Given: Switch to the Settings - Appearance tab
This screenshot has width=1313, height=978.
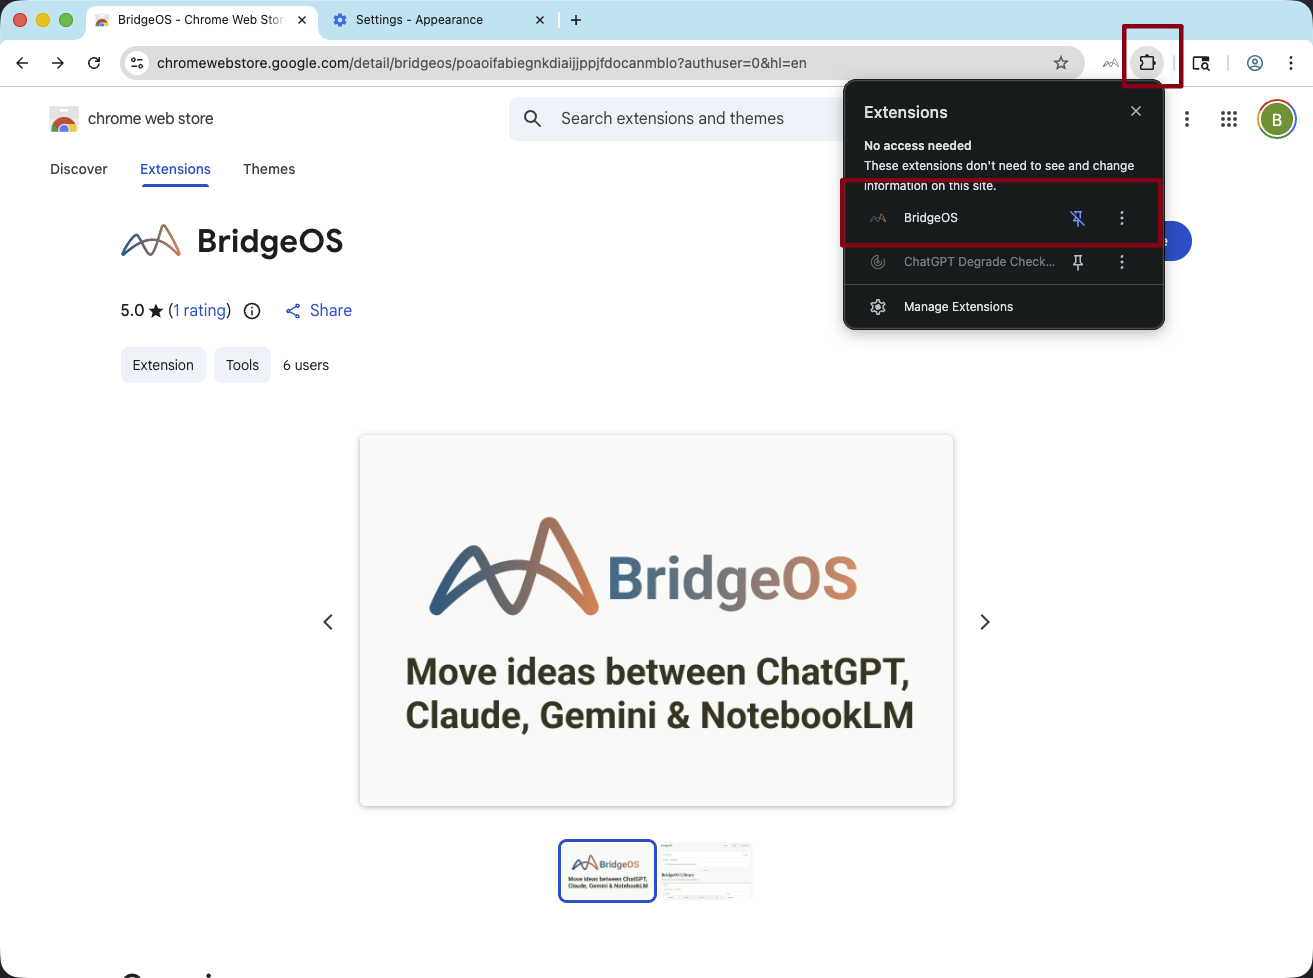Looking at the screenshot, I should [x=420, y=20].
